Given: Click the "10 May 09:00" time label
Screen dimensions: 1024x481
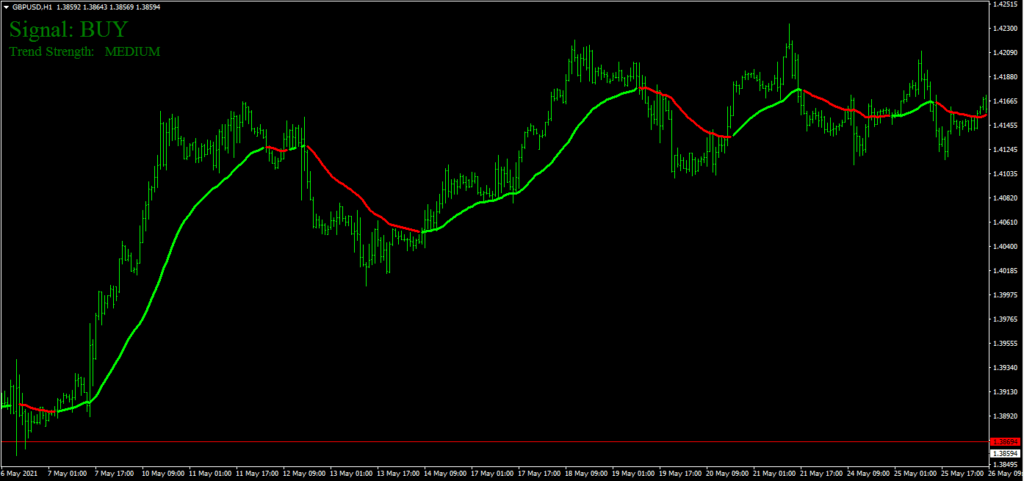Looking at the screenshot, I should point(163,473).
